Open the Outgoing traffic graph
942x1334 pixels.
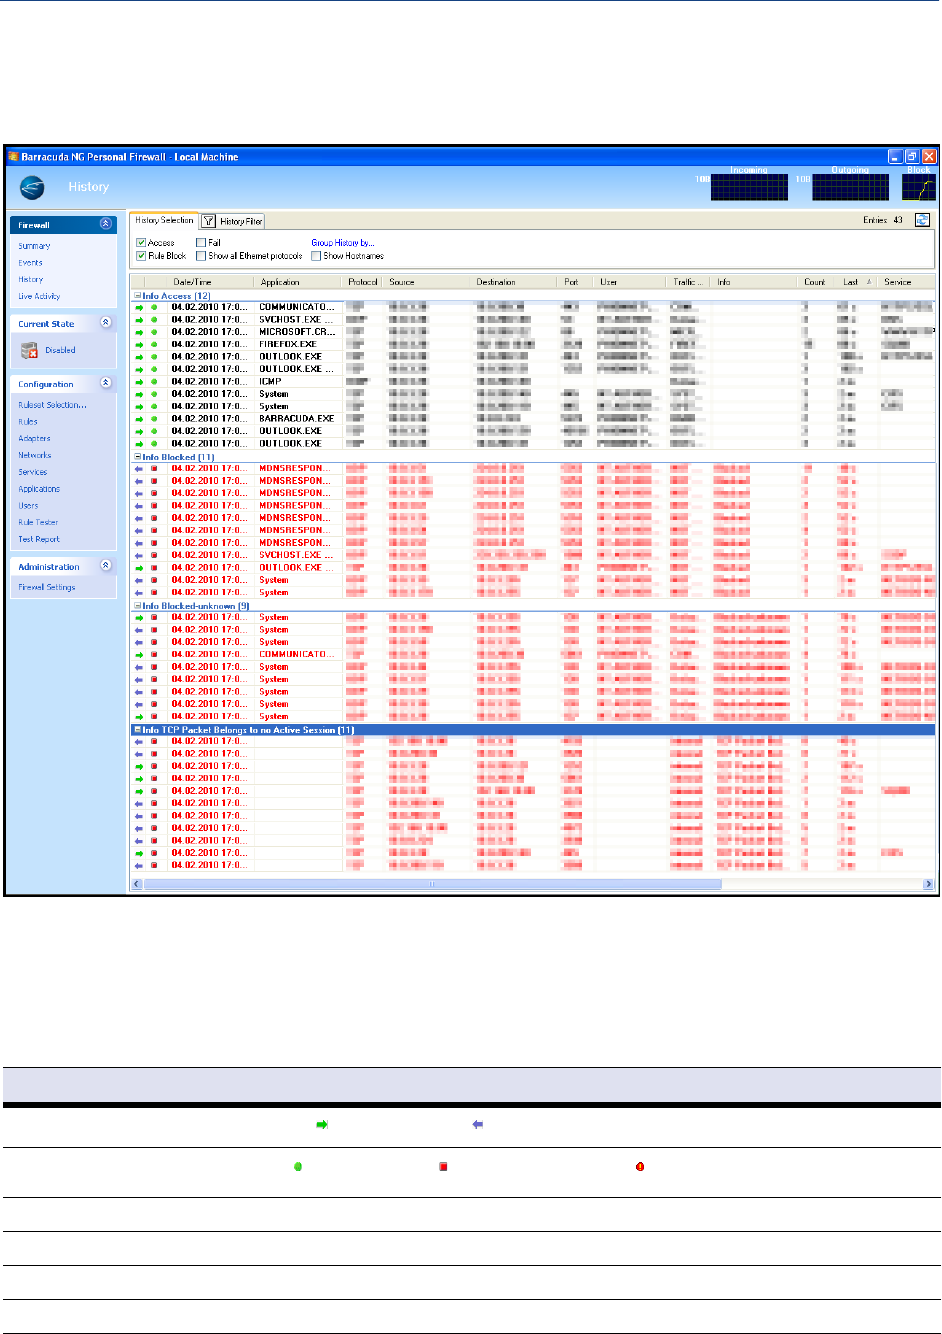pyautogui.click(x=850, y=187)
